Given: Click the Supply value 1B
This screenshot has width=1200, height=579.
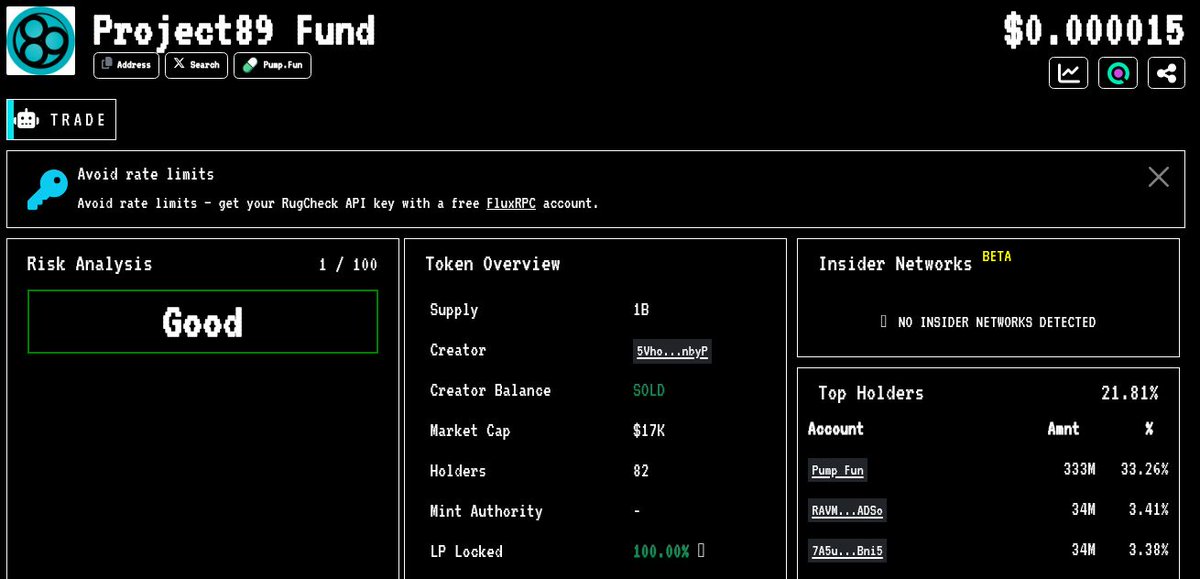Looking at the screenshot, I should tap(641, 310).
